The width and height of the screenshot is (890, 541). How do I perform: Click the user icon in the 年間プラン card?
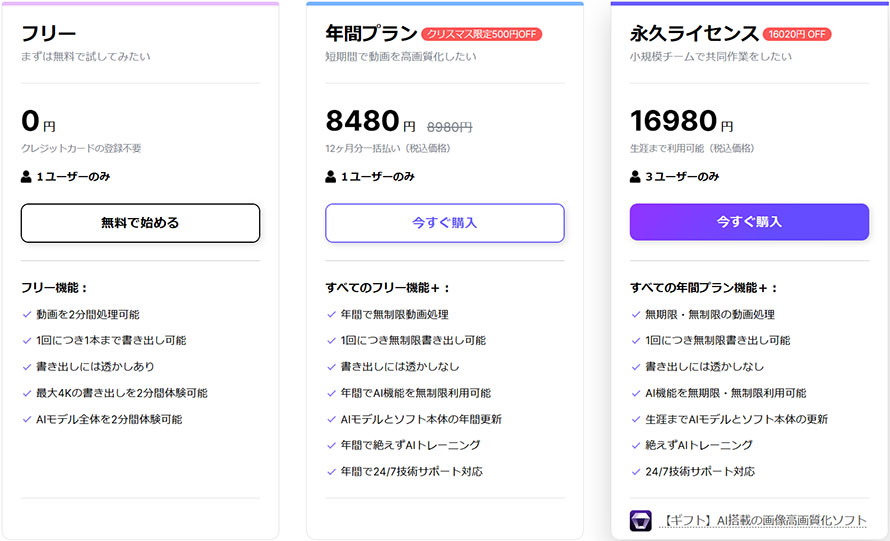click(331, 176)
